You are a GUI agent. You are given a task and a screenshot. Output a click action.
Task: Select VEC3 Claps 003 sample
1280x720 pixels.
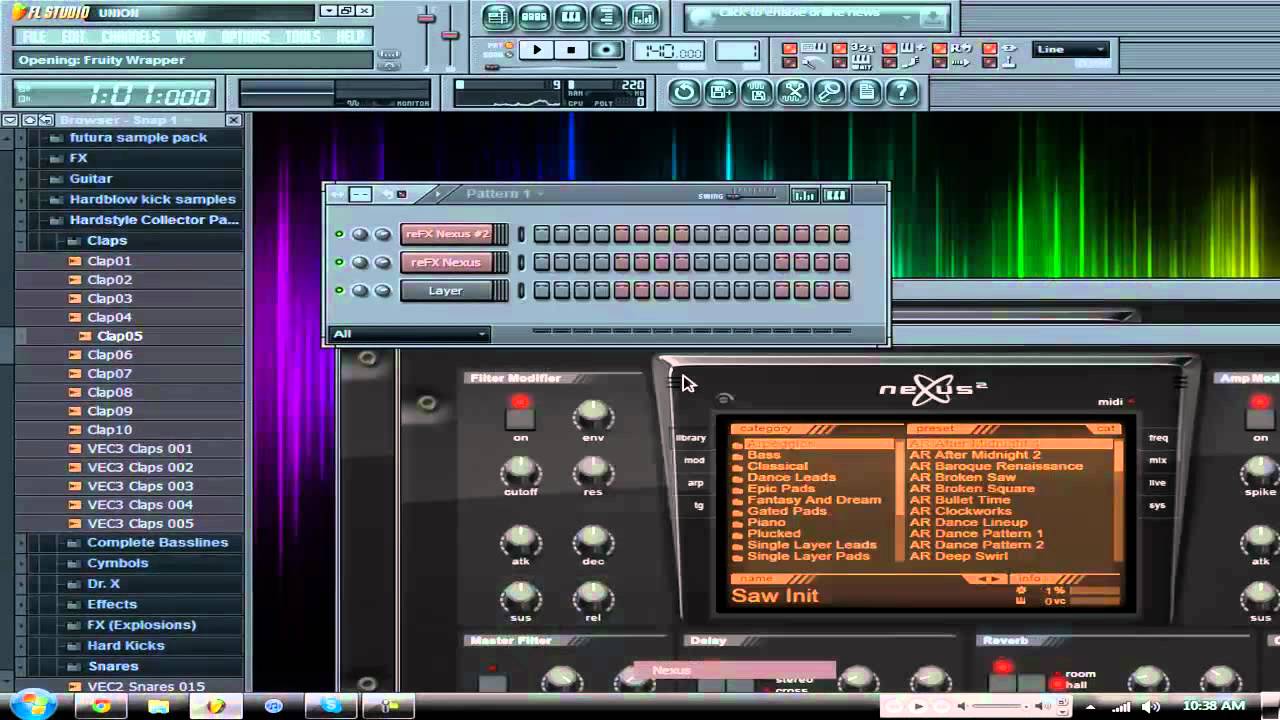[140, 486]
